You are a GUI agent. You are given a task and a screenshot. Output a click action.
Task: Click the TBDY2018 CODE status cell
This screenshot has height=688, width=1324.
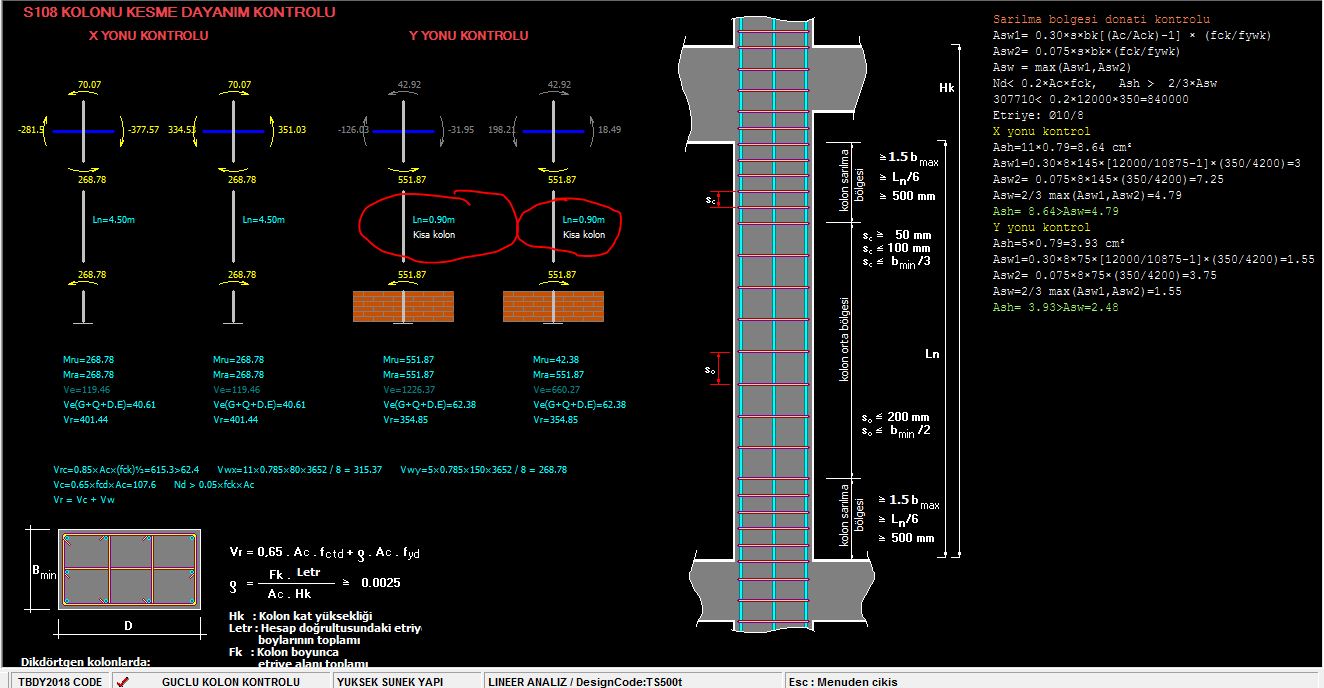click(61, 681)
